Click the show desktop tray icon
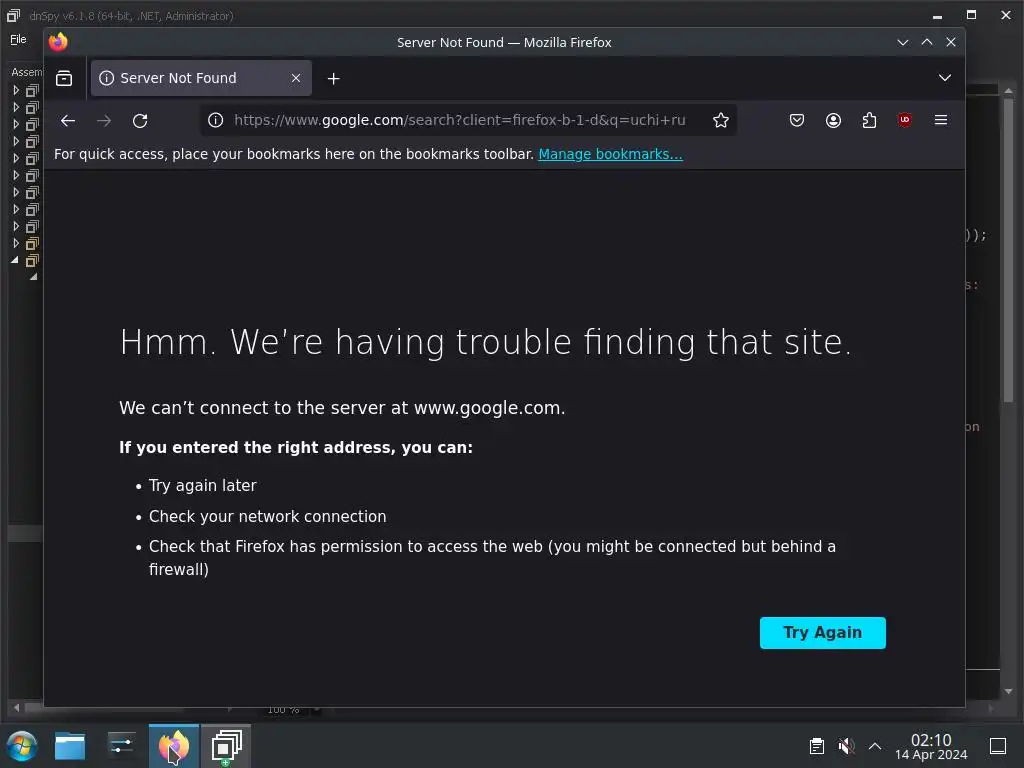This screenshot has width=1024, height=768. point(998,746)
